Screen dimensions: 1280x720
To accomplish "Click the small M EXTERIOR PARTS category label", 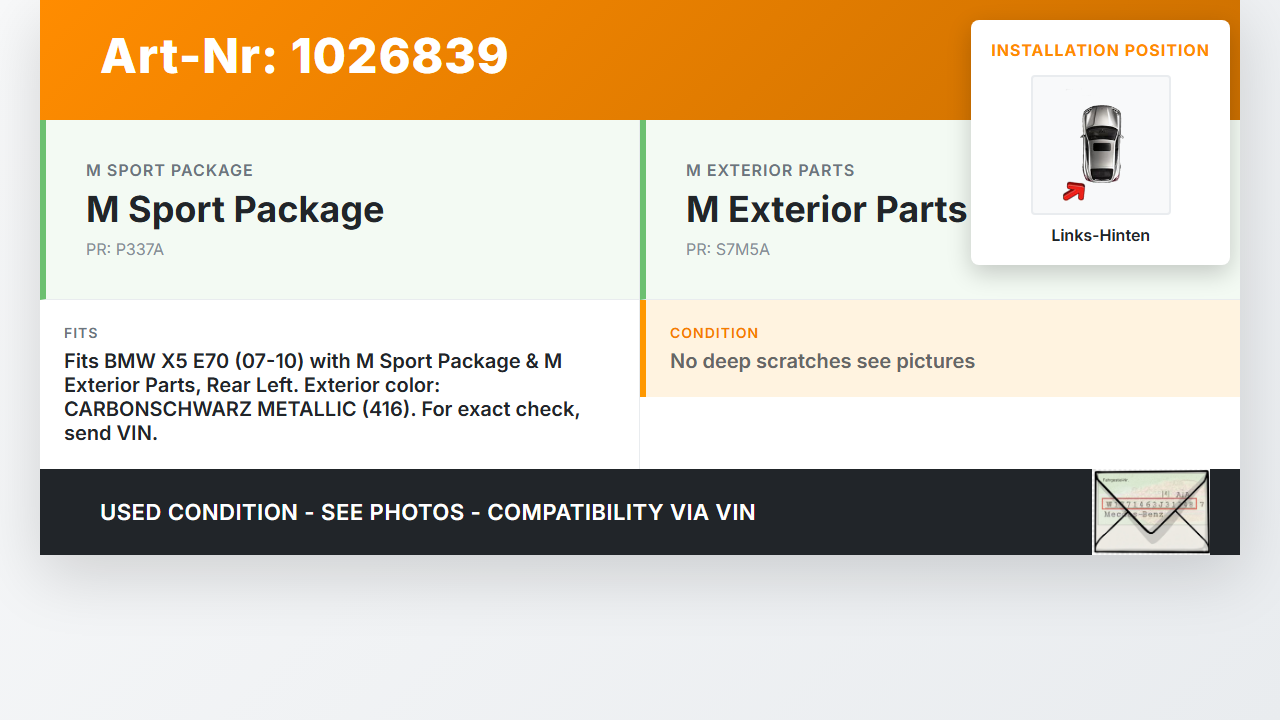I will coord(770,170).
